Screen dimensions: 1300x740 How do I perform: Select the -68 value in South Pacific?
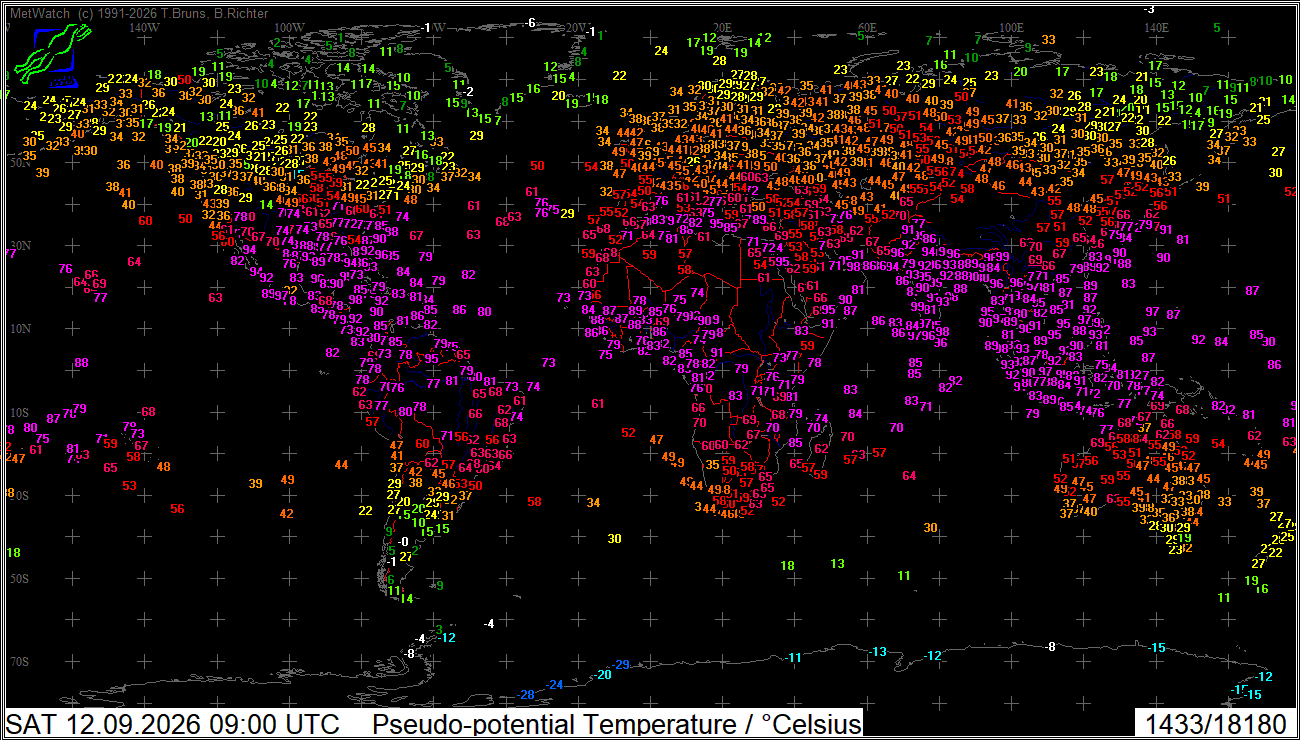[x=147, y=412]
